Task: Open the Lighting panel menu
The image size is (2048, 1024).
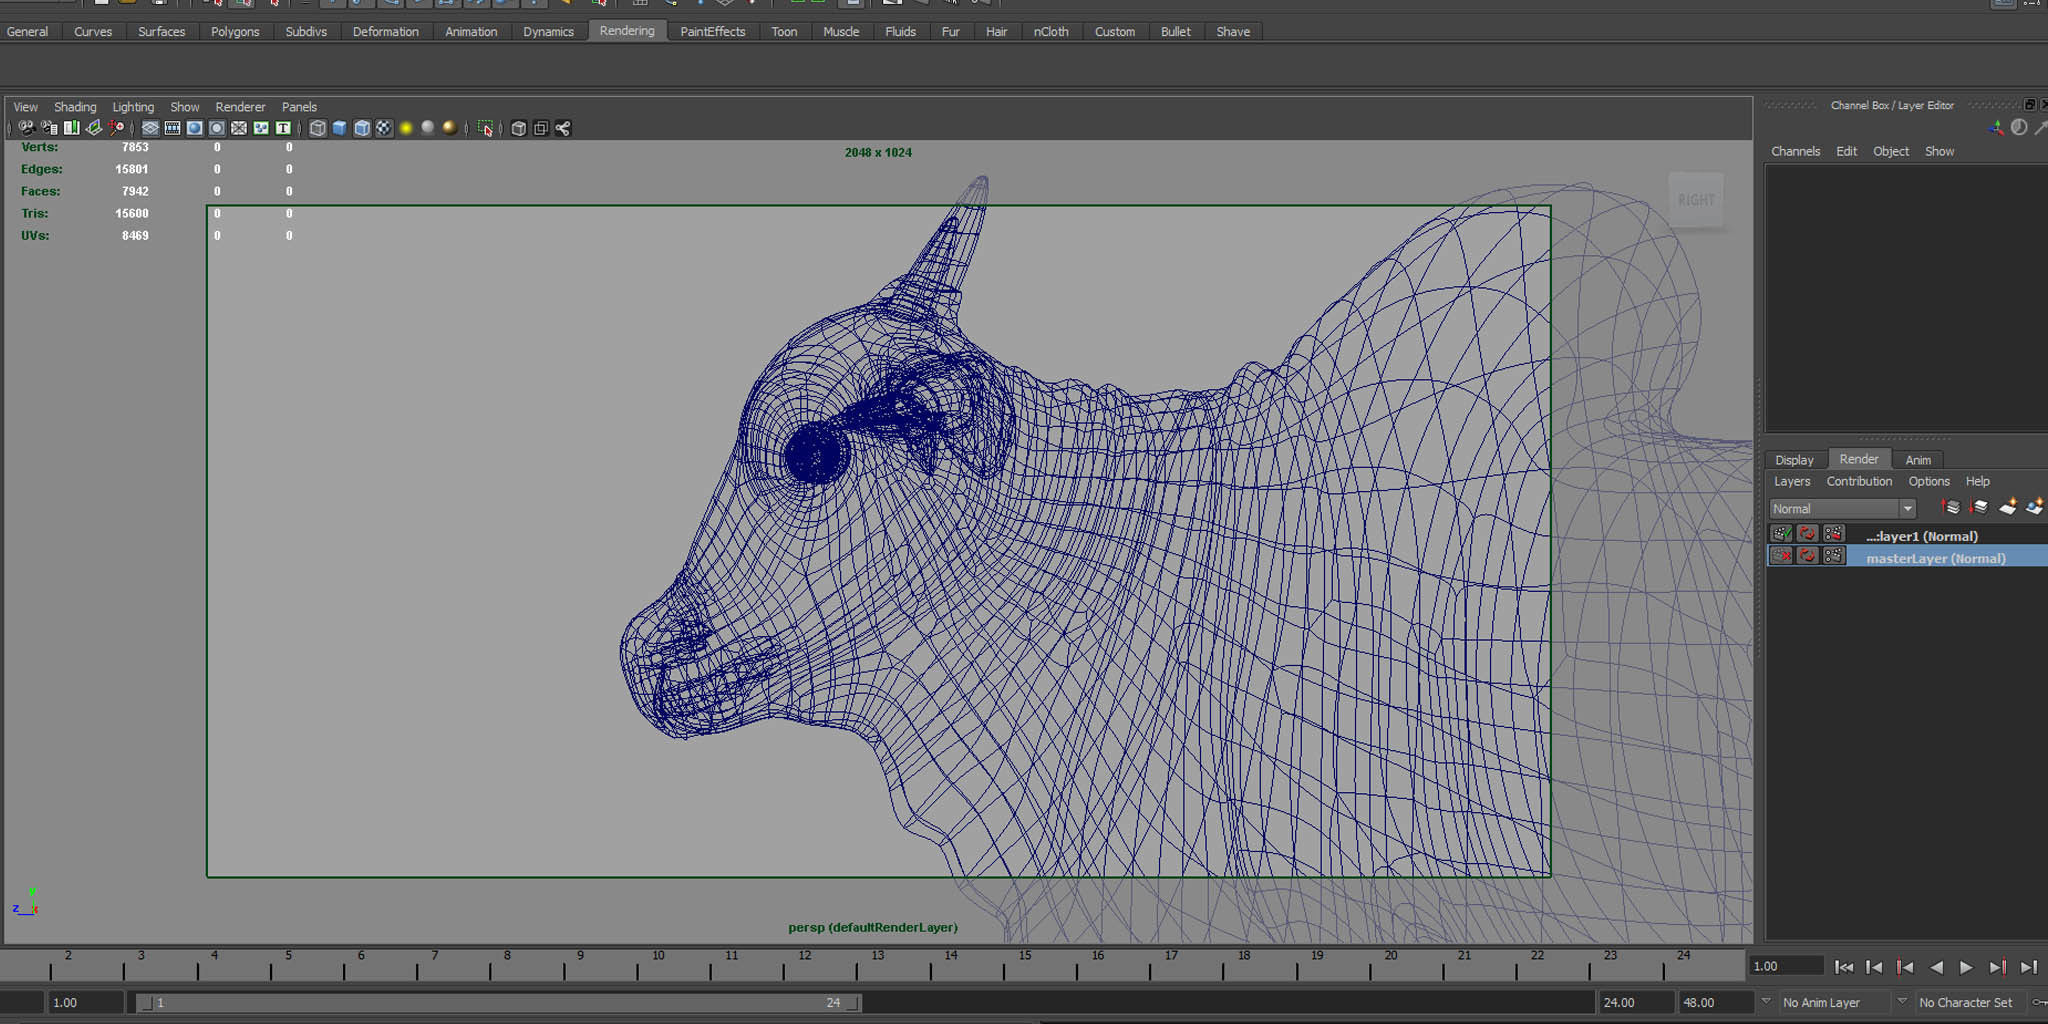Action: pyautogui.click(x=133, y=107)
